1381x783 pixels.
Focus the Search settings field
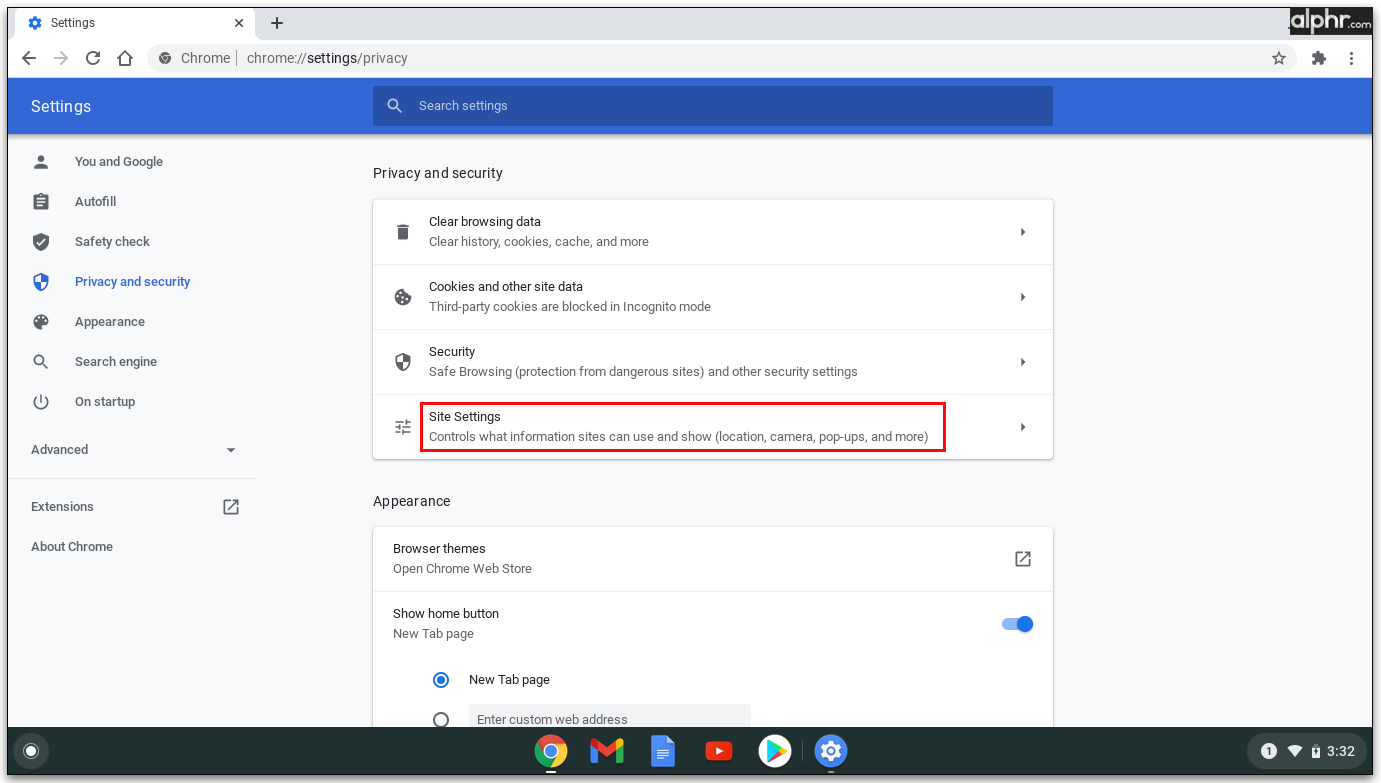coord(713,106)
